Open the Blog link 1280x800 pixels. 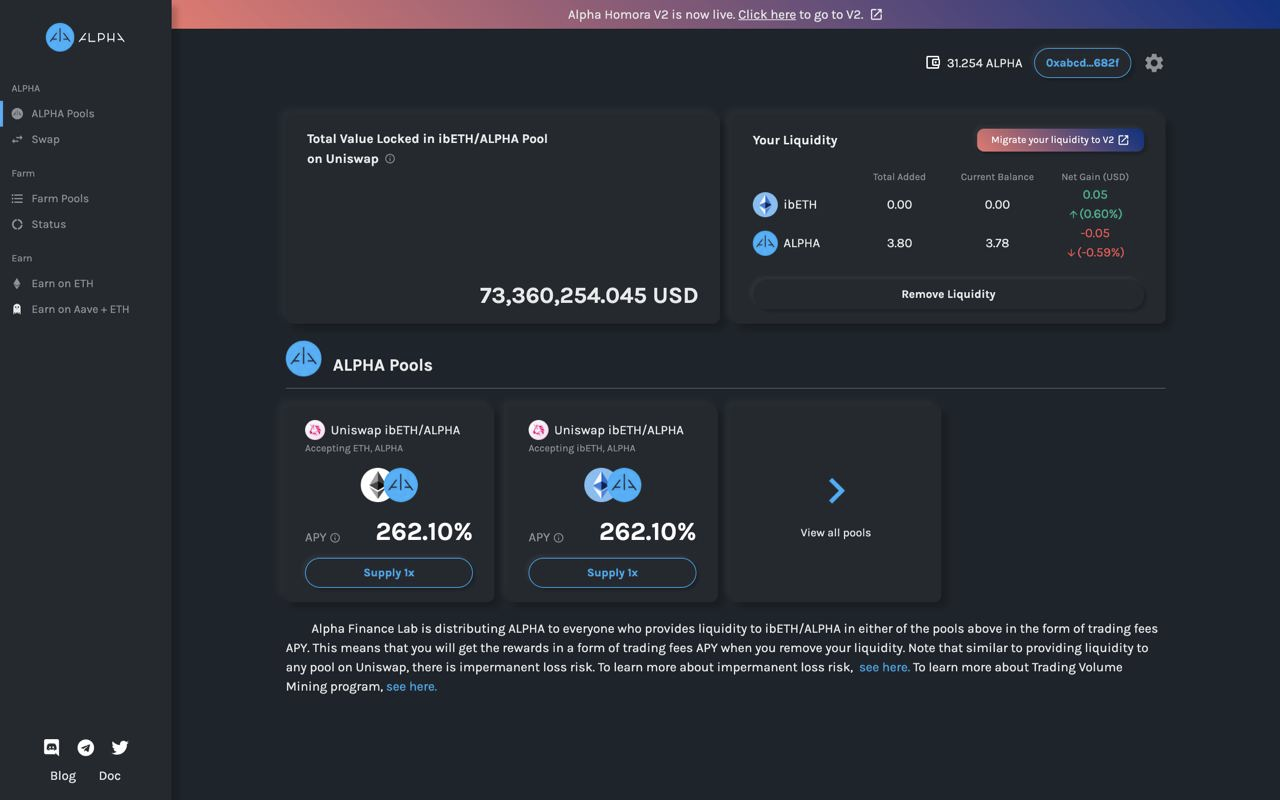pos(63,775)
